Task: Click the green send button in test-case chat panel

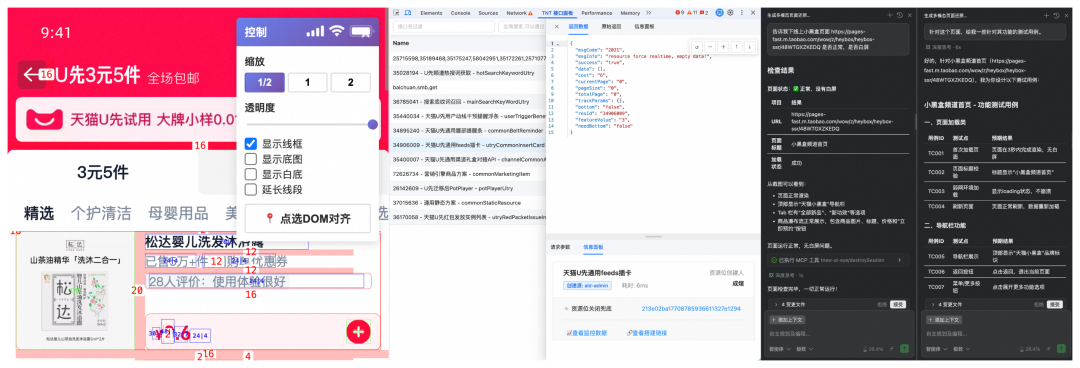Action: click(1061, 349)
